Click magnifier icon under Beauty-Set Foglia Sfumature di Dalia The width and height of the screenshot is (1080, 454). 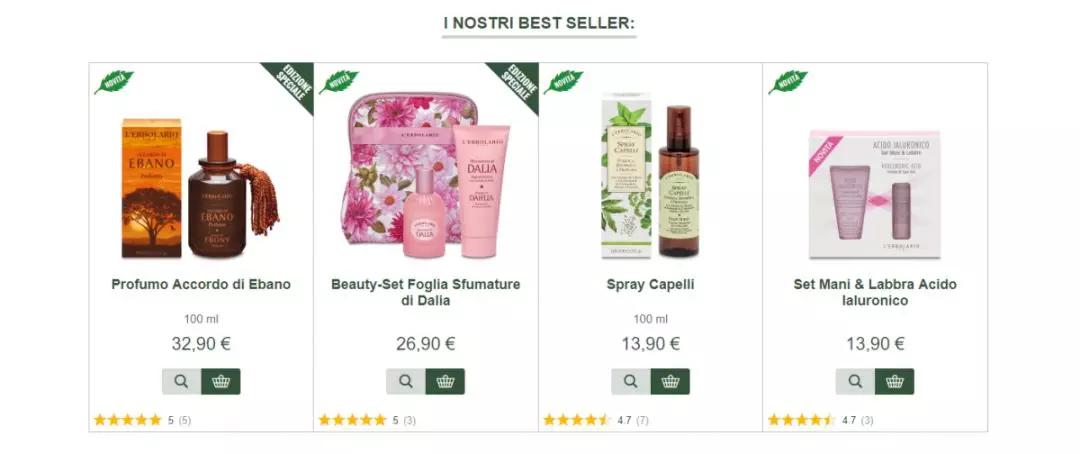(x=406, y=382)
